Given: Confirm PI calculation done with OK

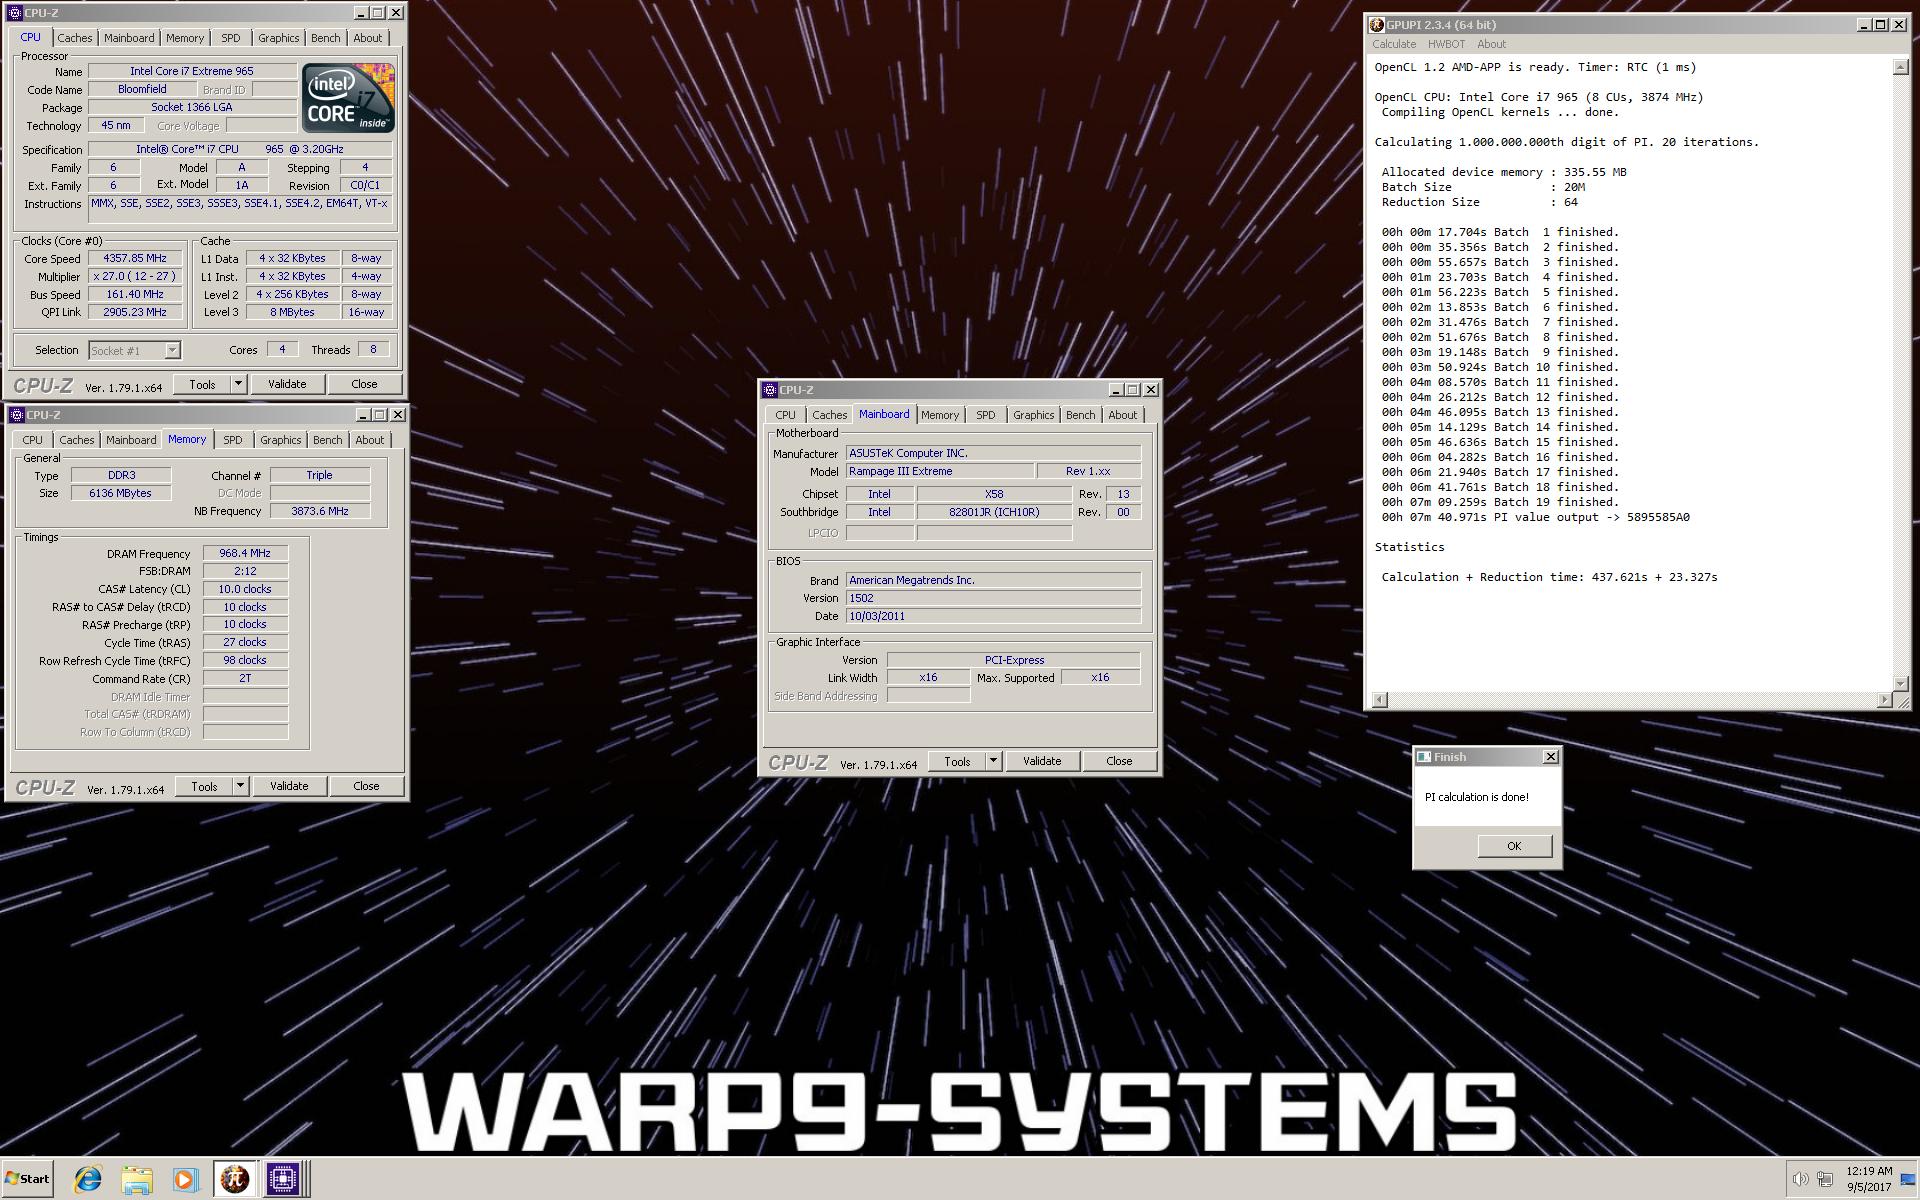Looking at the screenshot, I should click(x=1514, y=846).
